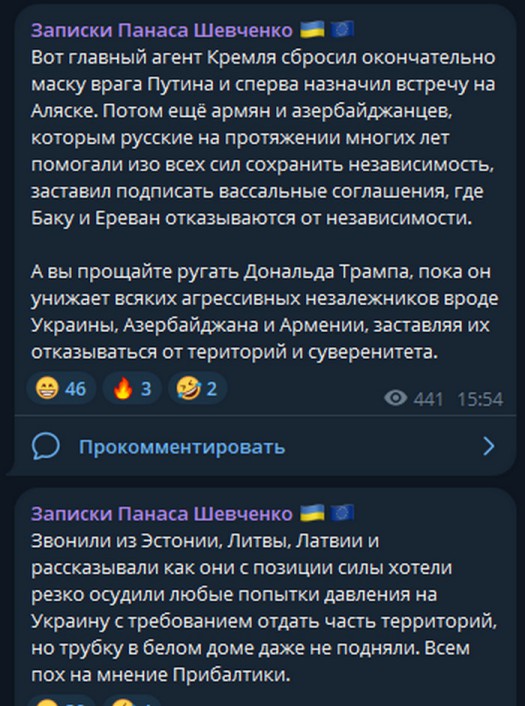Screen dimensions: 525x706
Task: Toggle the first cut-off reaction under second post
Action: pos(61,702)
